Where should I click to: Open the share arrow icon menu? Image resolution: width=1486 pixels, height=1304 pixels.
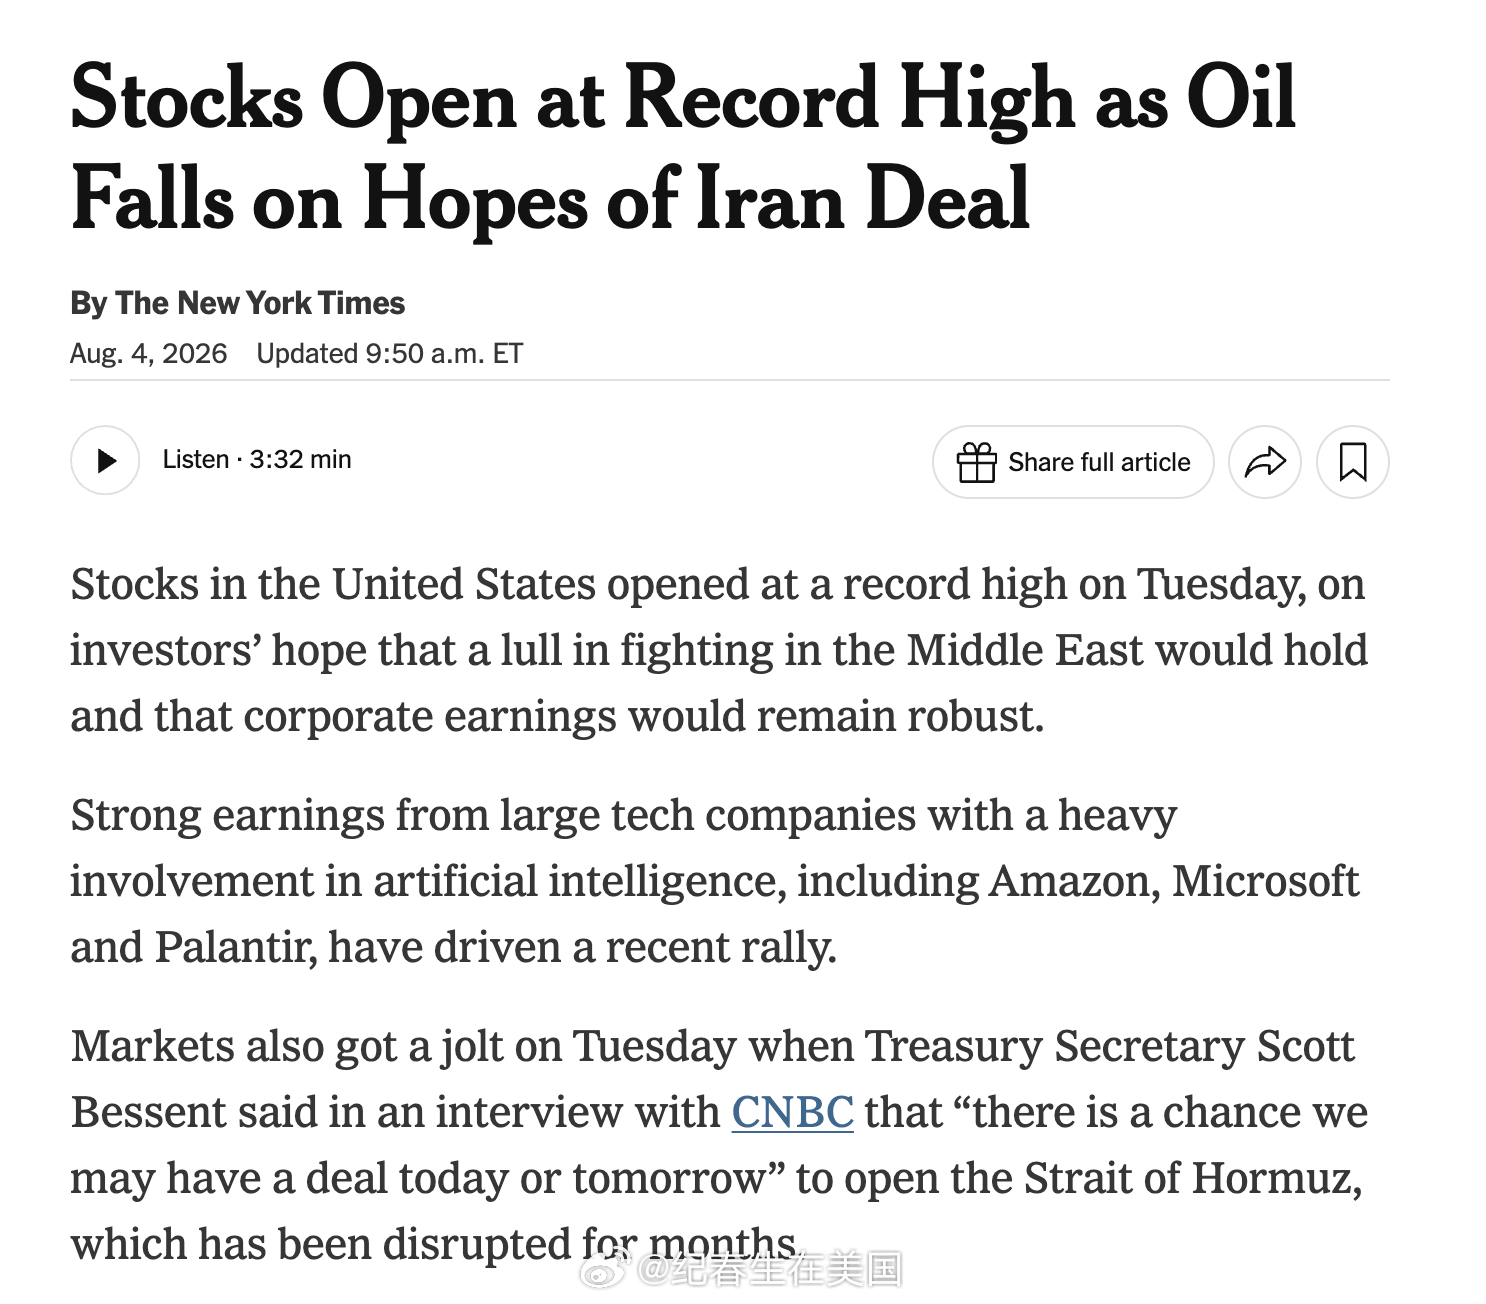(1265, 462)
